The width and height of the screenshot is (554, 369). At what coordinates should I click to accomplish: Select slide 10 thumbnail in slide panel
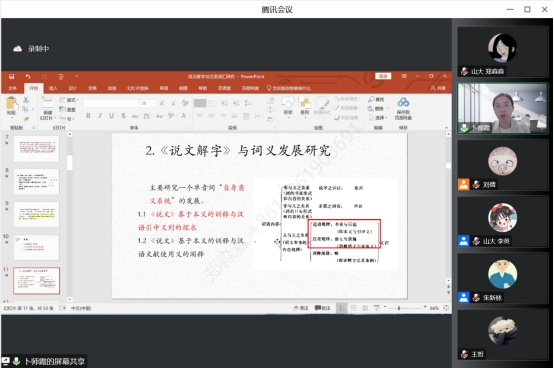click(x=37, y=247)
